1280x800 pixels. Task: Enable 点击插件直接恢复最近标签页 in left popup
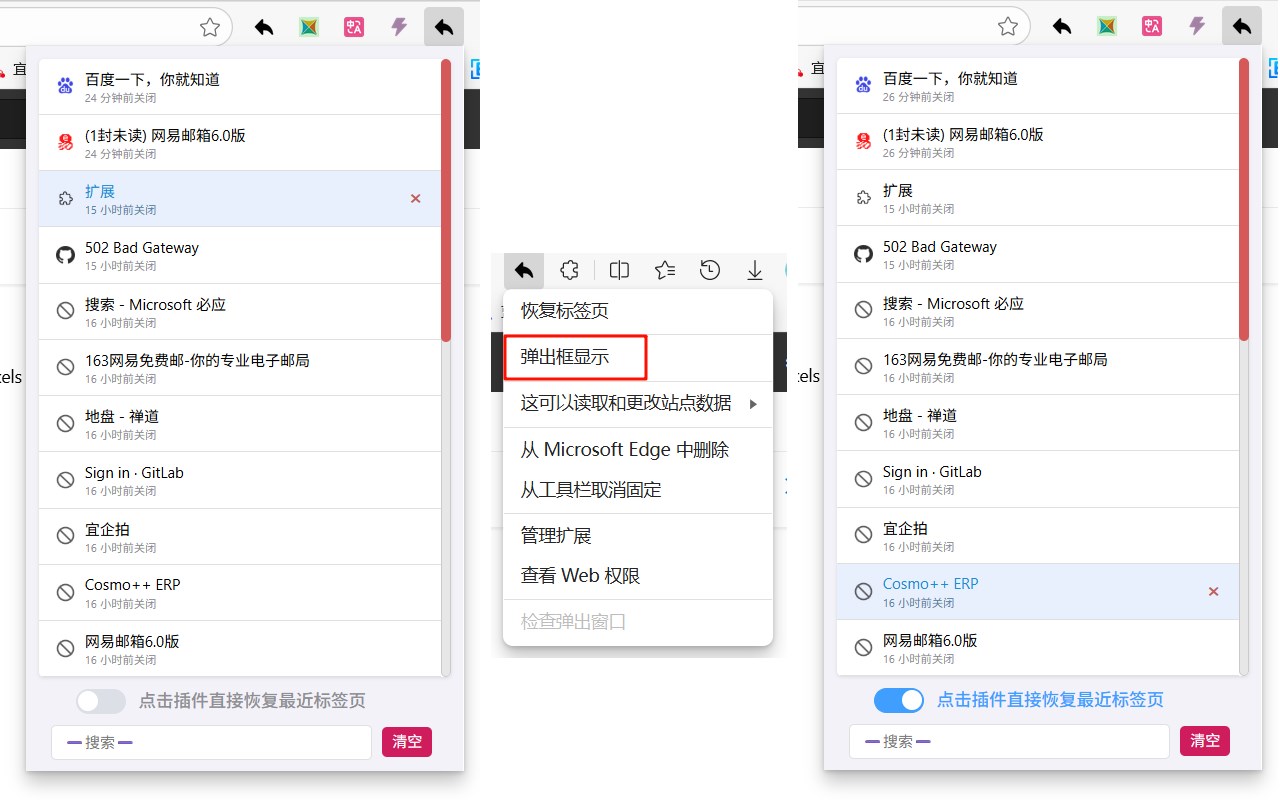[100, 701]
